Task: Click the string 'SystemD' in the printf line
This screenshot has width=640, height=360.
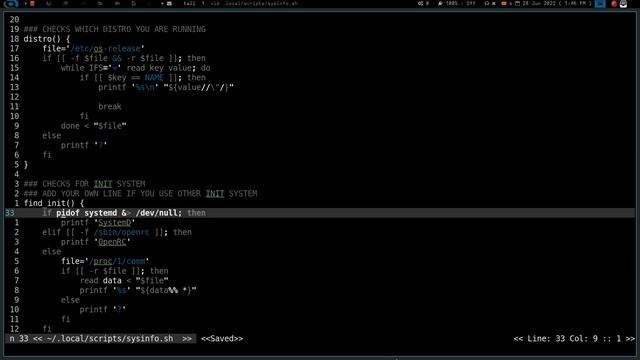Action: pos(115,222)
